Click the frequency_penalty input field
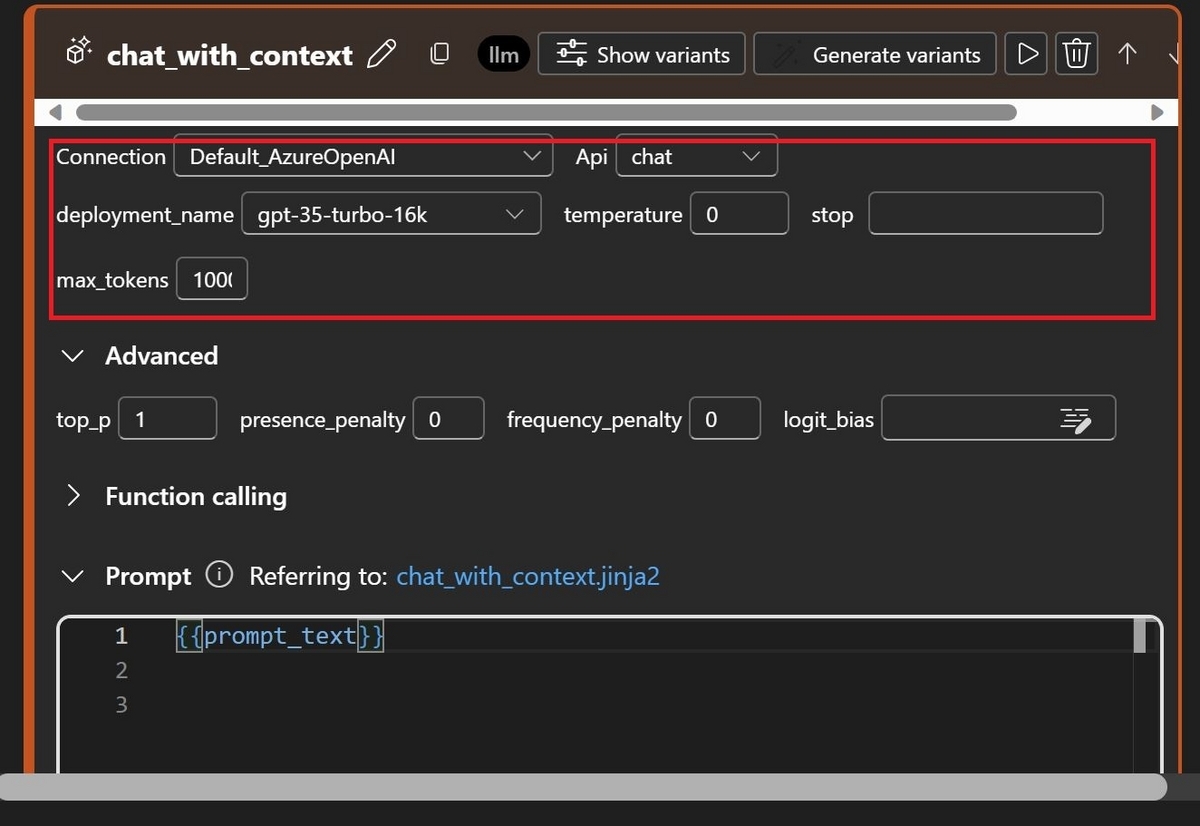This screenshot has width=1200, height=826. (x=724, y=419)
